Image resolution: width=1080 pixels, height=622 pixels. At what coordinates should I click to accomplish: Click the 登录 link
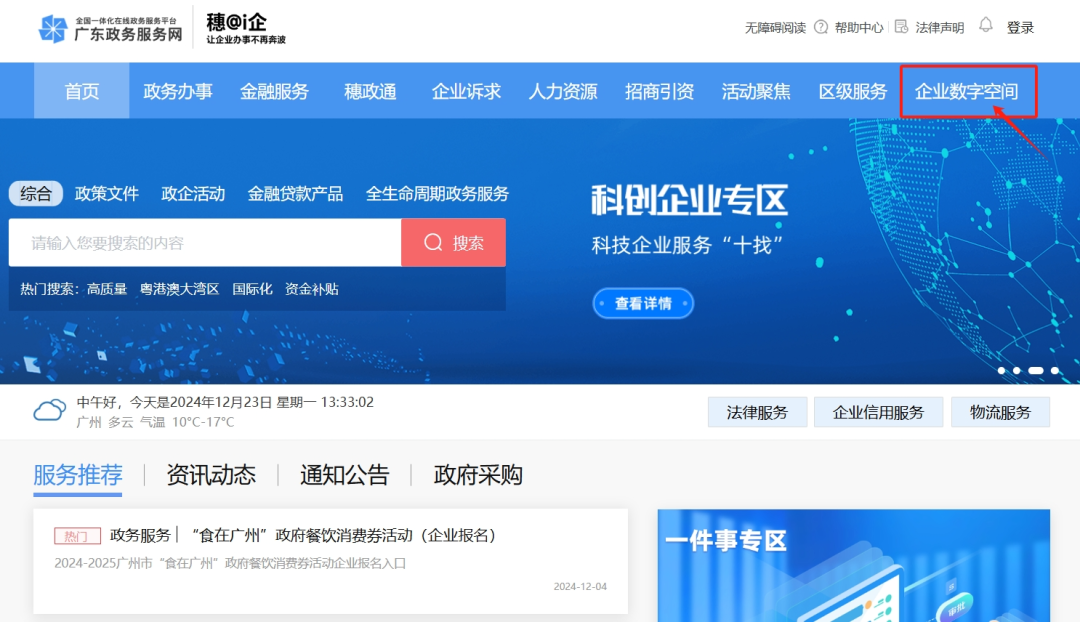1020,28
